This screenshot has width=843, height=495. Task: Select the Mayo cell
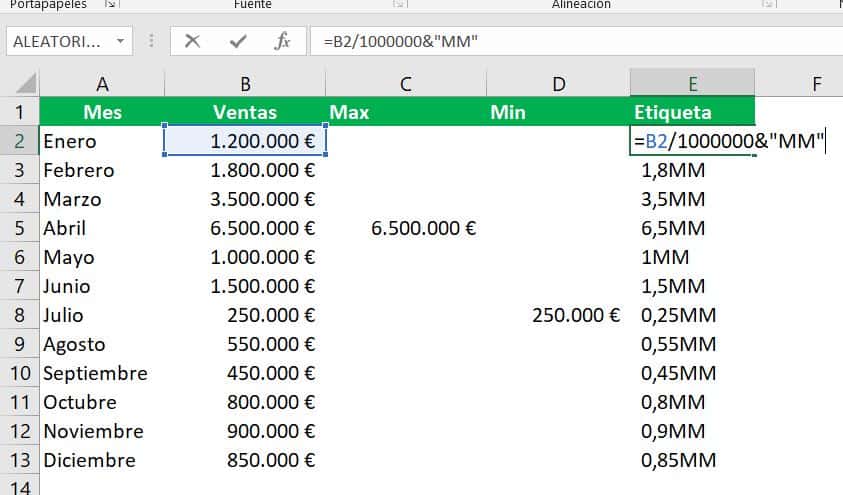(102, 257)
